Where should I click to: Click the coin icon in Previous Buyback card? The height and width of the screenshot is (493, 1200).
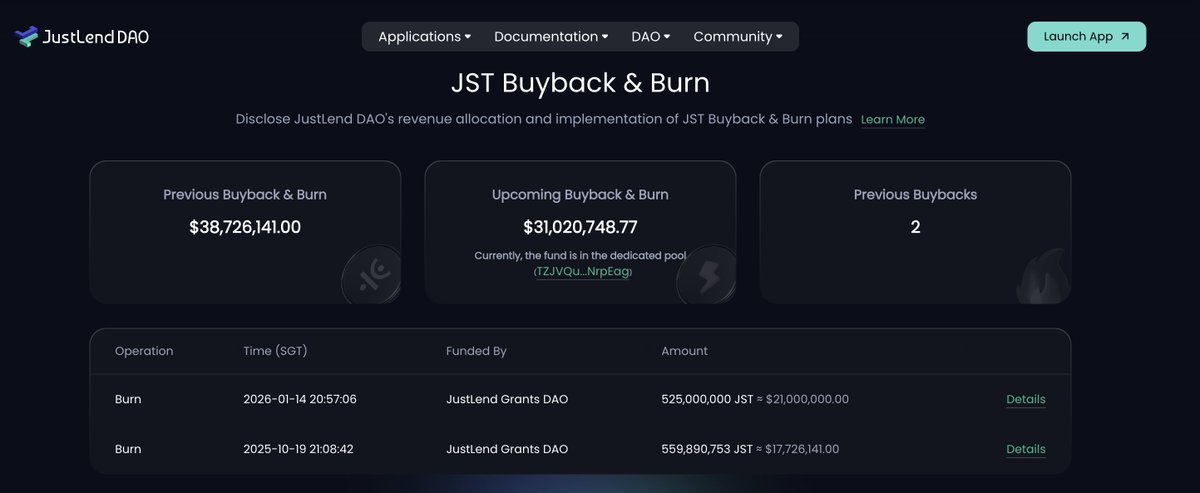coord(371,273)
